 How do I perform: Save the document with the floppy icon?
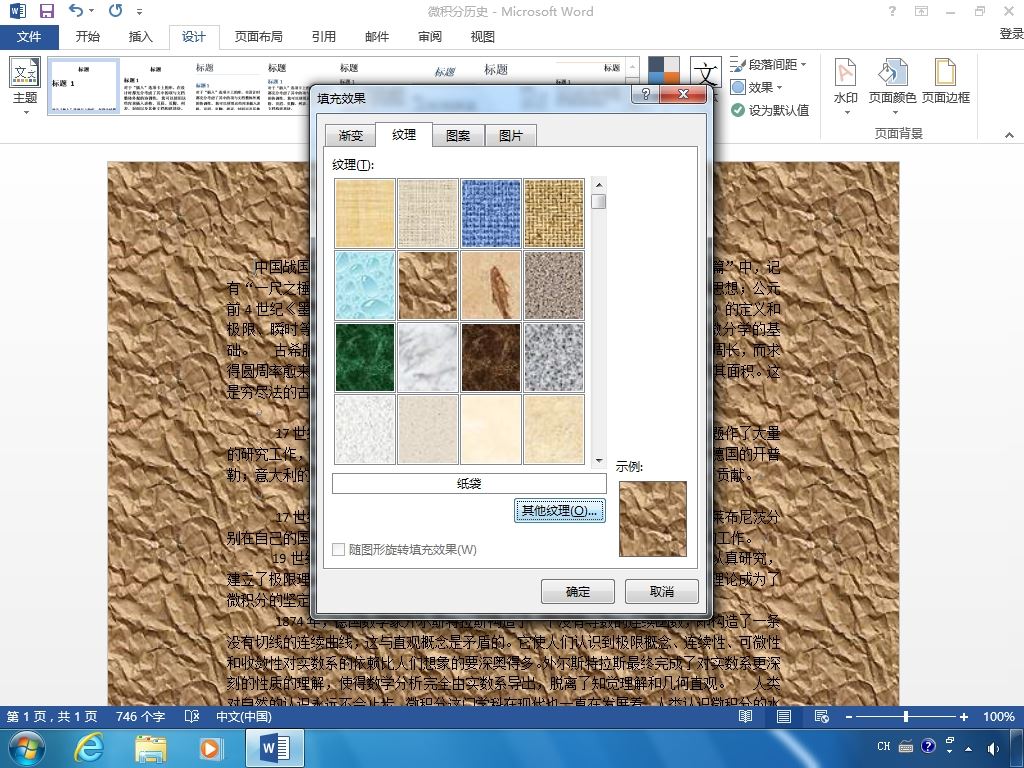click(x=46, y=10)
